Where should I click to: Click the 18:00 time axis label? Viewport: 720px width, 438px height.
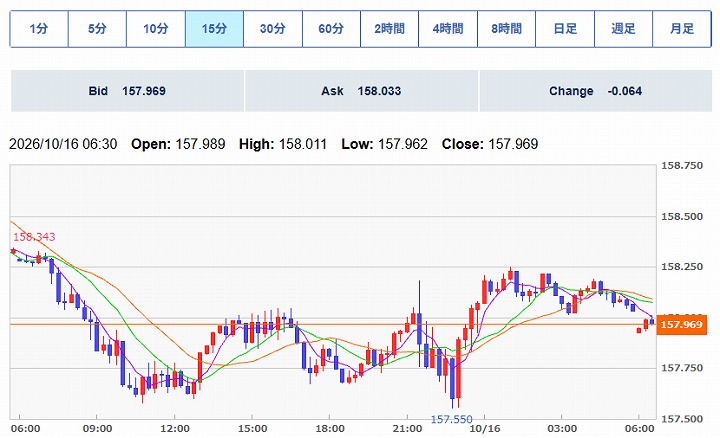[x=330, y=429]
